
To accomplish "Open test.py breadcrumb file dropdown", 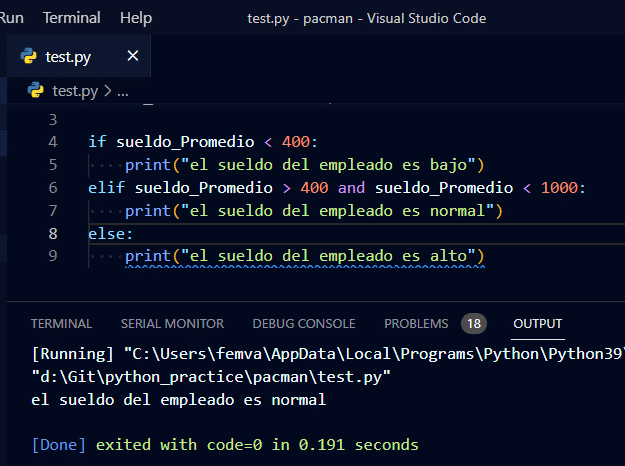I will click(75, 91).
